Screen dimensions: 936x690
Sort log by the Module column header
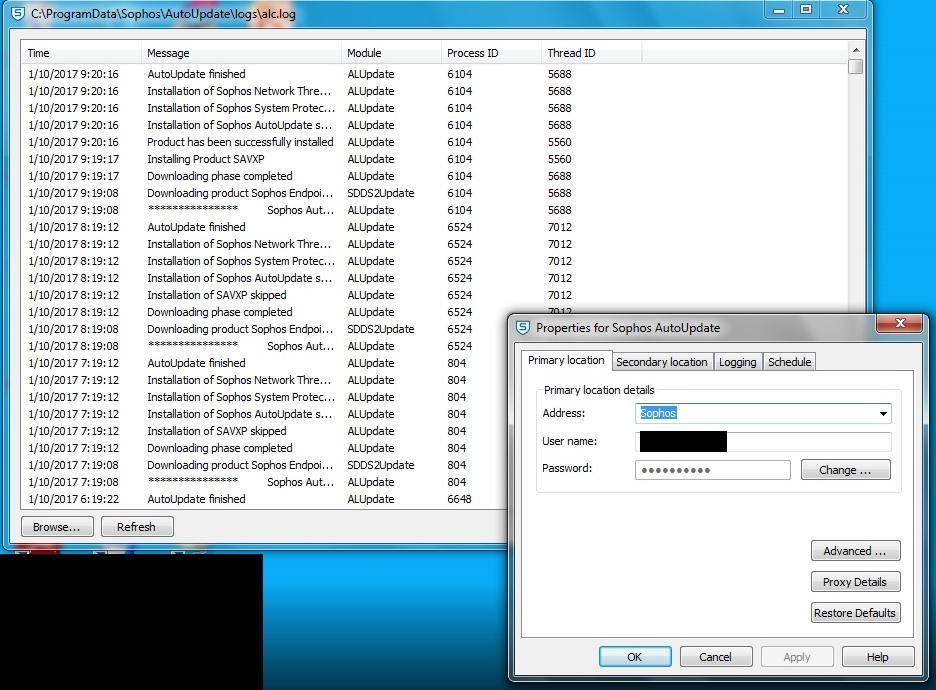click(391, 53)
